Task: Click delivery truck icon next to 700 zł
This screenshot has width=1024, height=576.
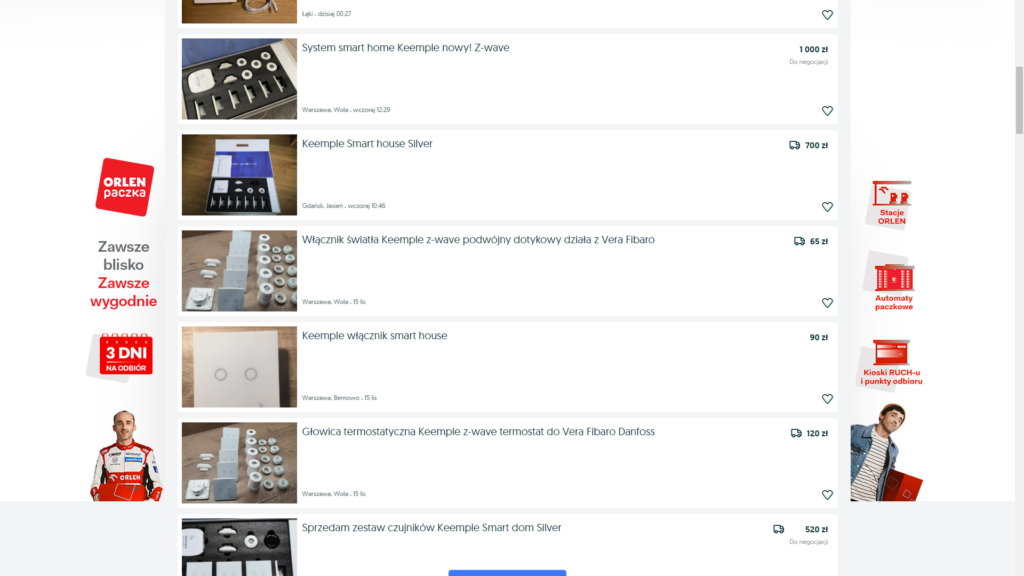Action: 794,146
